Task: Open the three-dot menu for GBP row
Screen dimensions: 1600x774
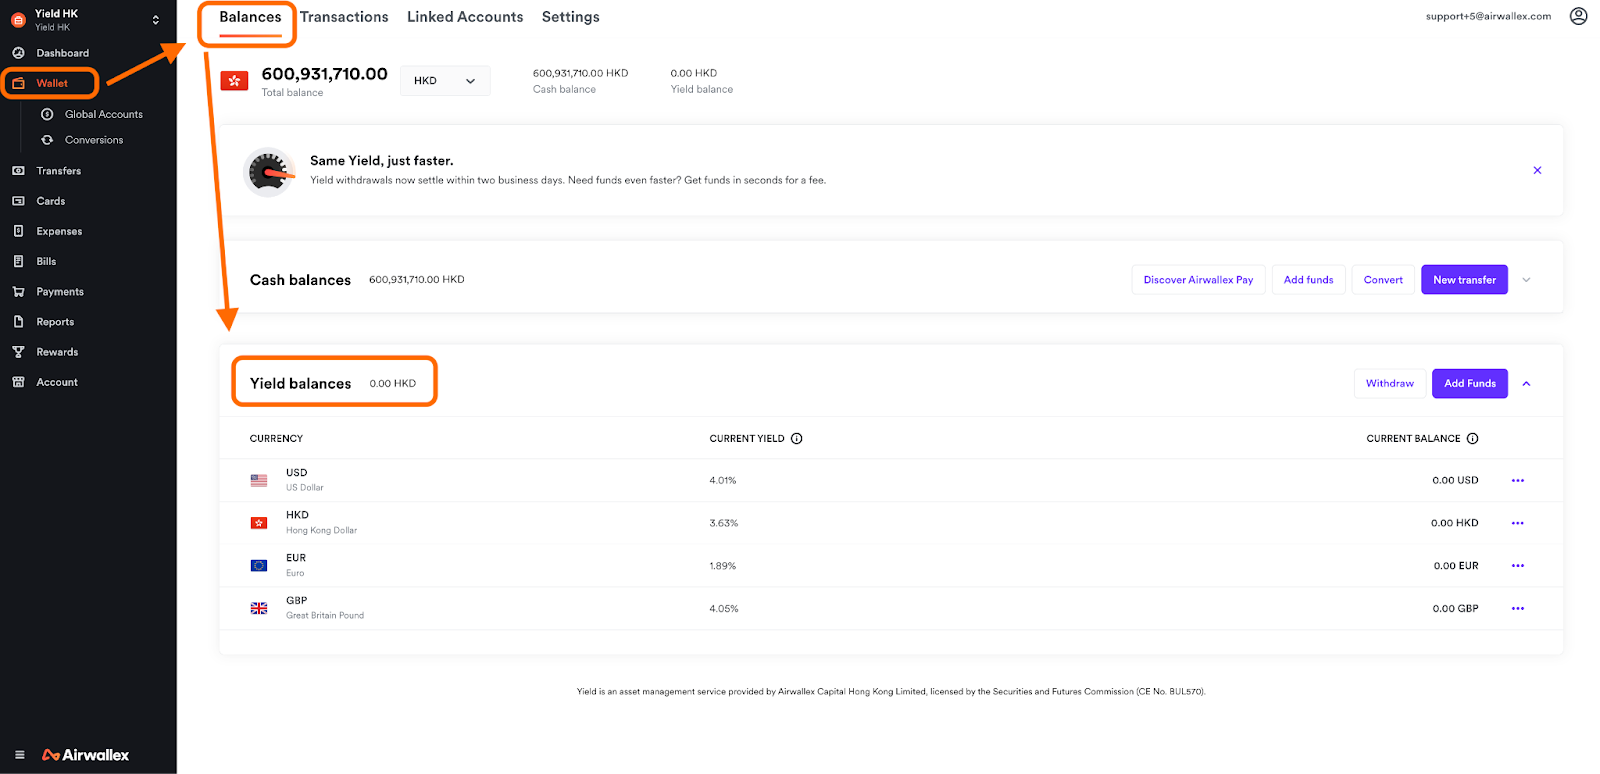Action: click(x=1517, y=609)
